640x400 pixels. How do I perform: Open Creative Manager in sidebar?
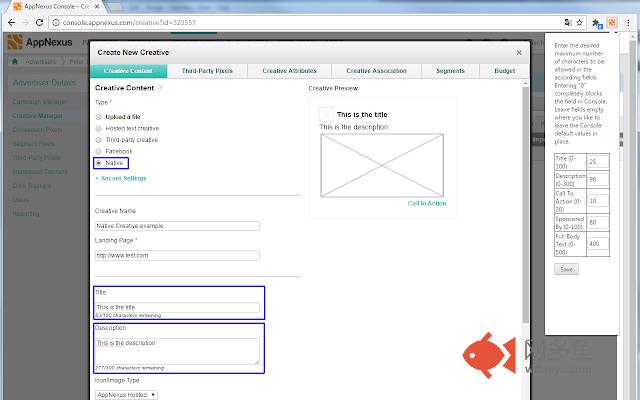[x=38, y=116]
